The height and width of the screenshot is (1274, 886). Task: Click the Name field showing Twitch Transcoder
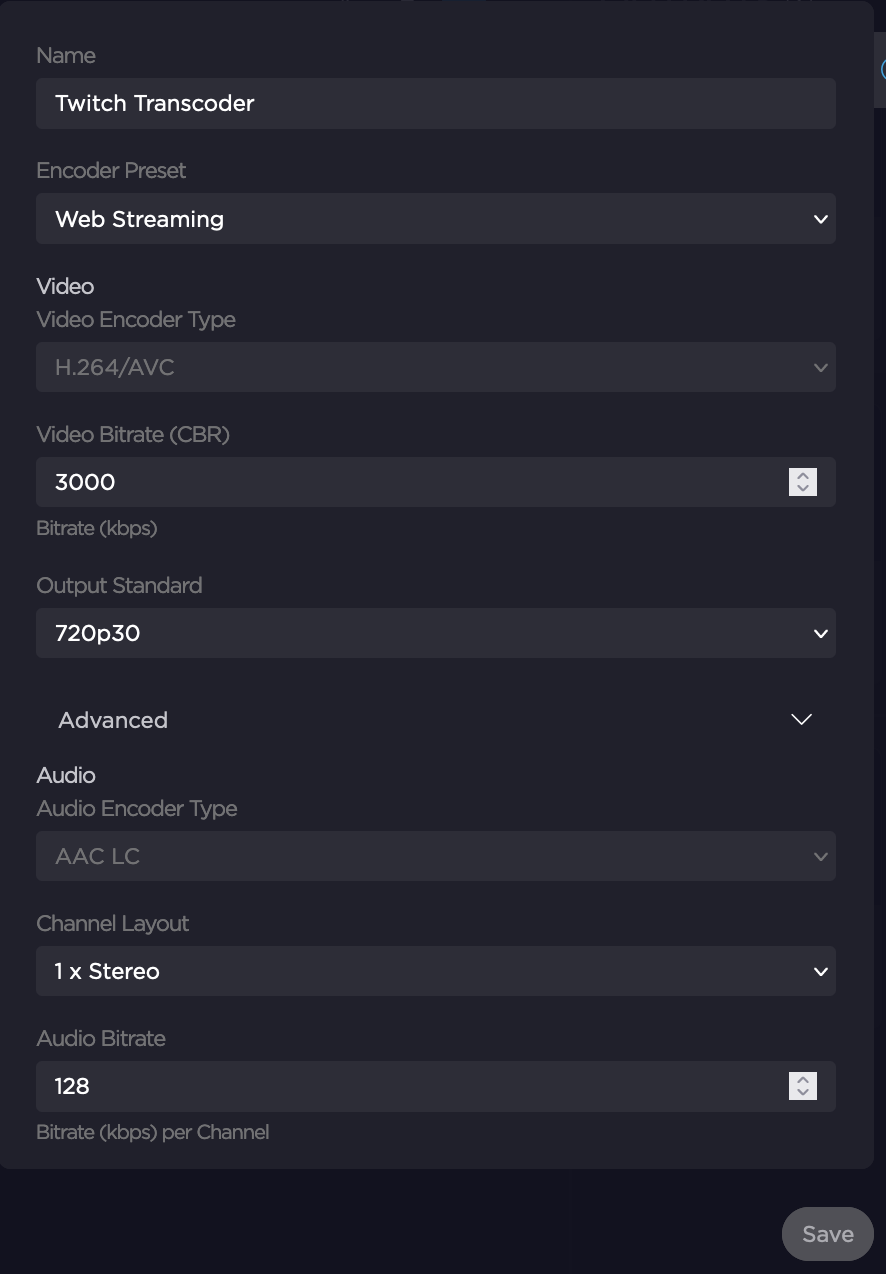436,103
